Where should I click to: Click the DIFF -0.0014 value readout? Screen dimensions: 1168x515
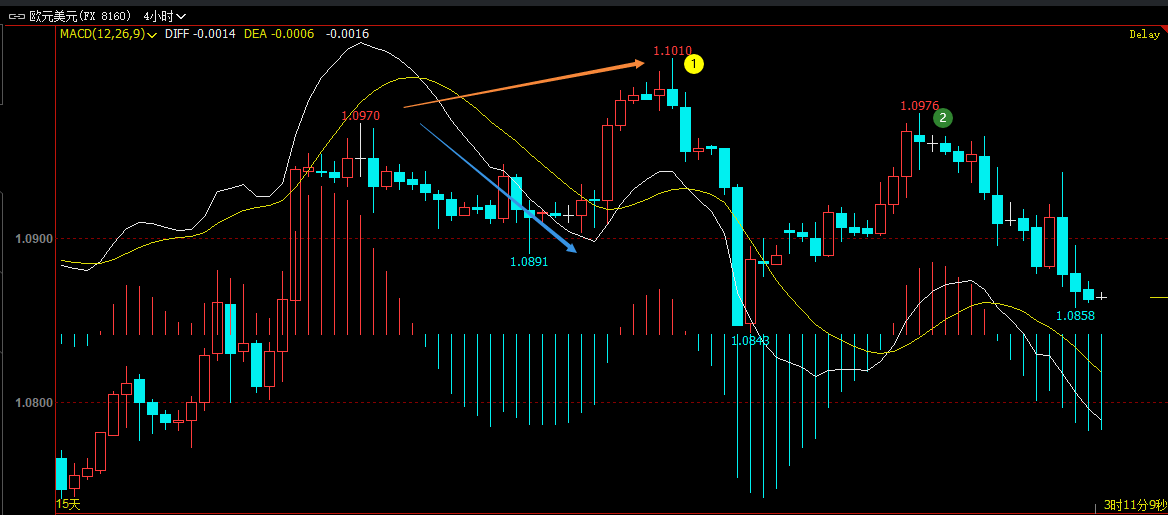pos(200,34)
